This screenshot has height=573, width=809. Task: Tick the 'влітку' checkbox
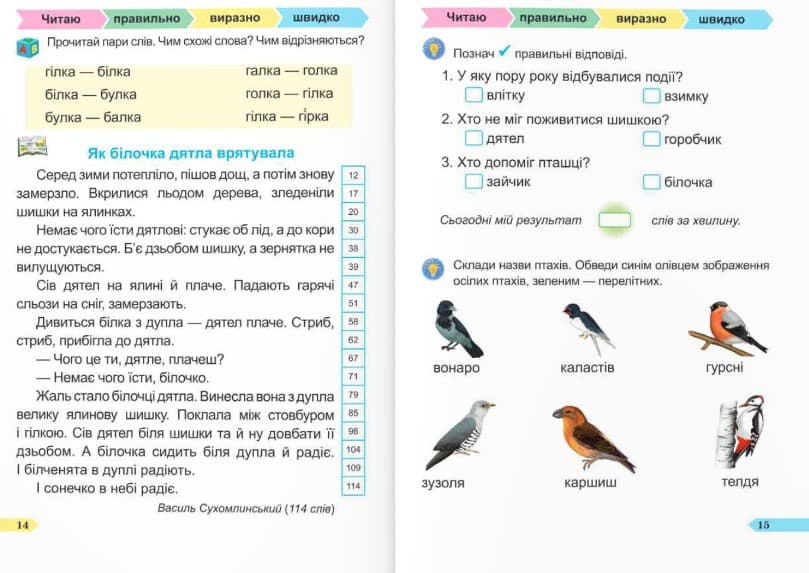point(474,95)
